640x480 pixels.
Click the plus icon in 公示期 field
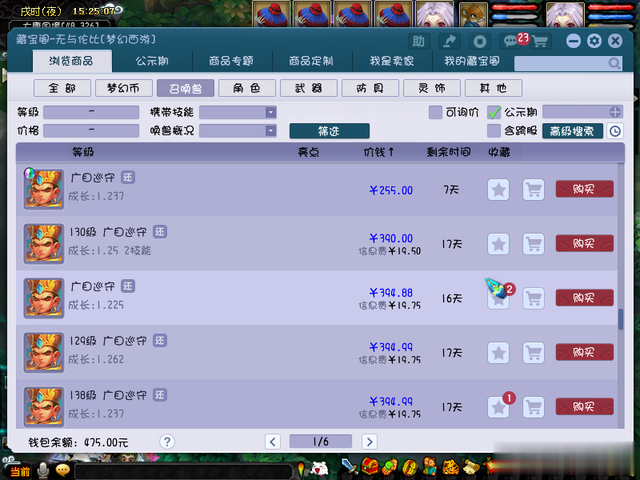[615, 112]
